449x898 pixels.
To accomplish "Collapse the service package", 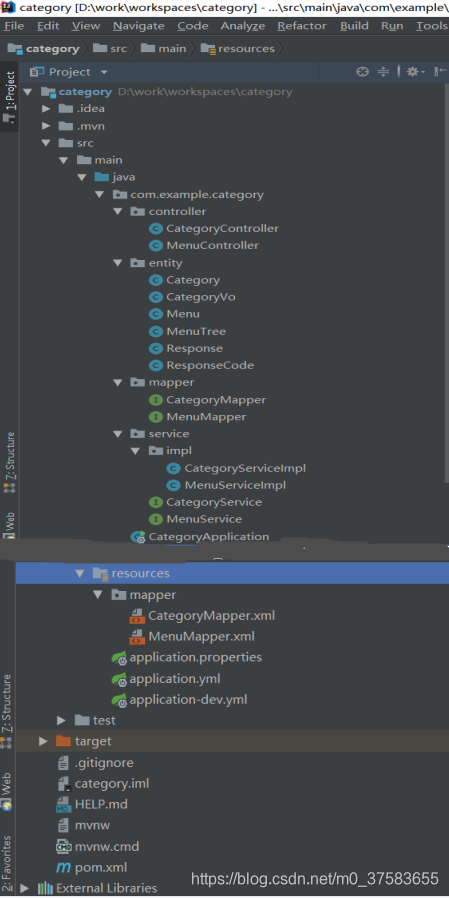I will 118,434.
